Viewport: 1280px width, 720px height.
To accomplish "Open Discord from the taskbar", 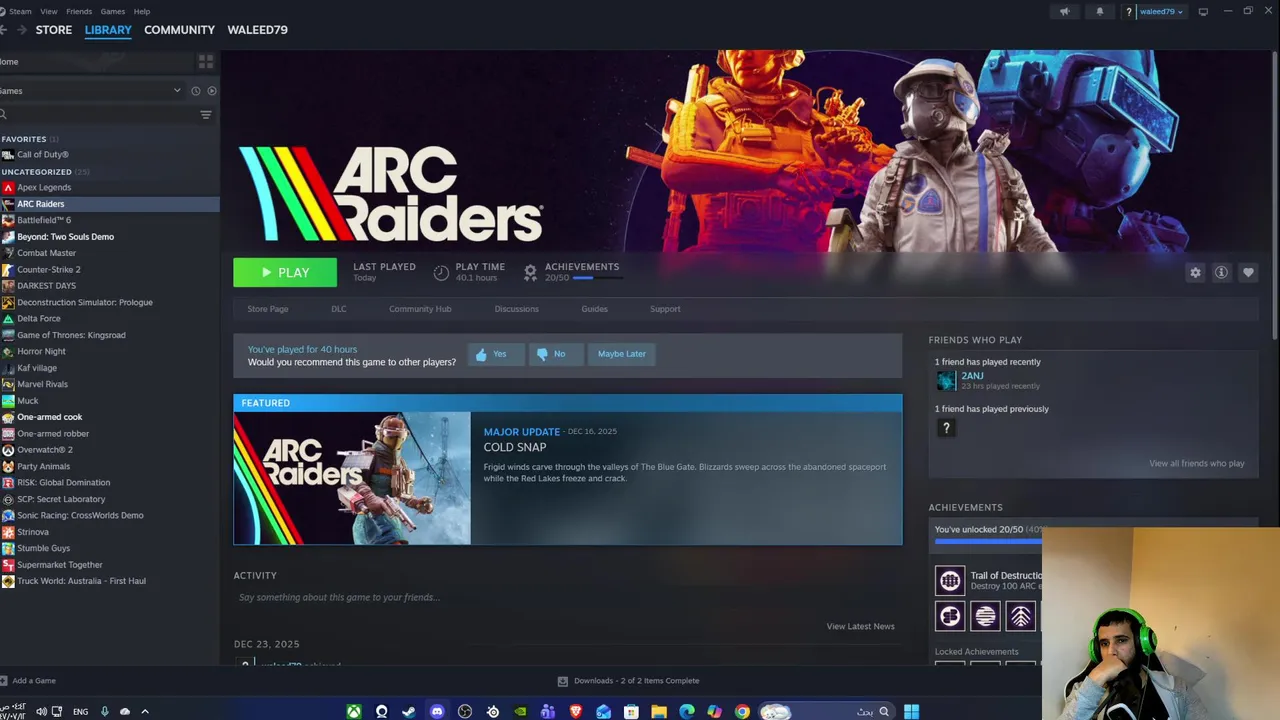I will click(437, 712).
